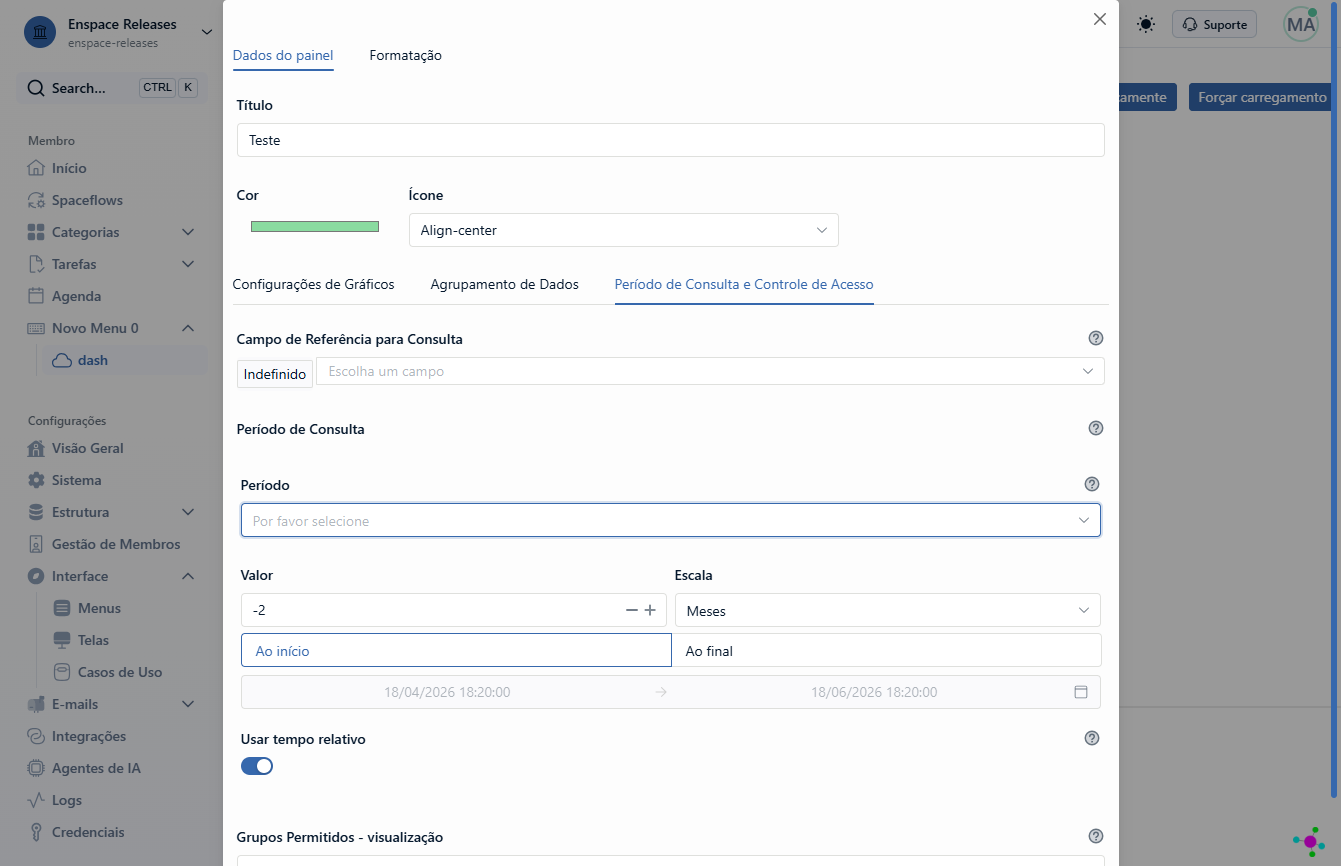Click the minus icon in Valor field

coord(631,610)
